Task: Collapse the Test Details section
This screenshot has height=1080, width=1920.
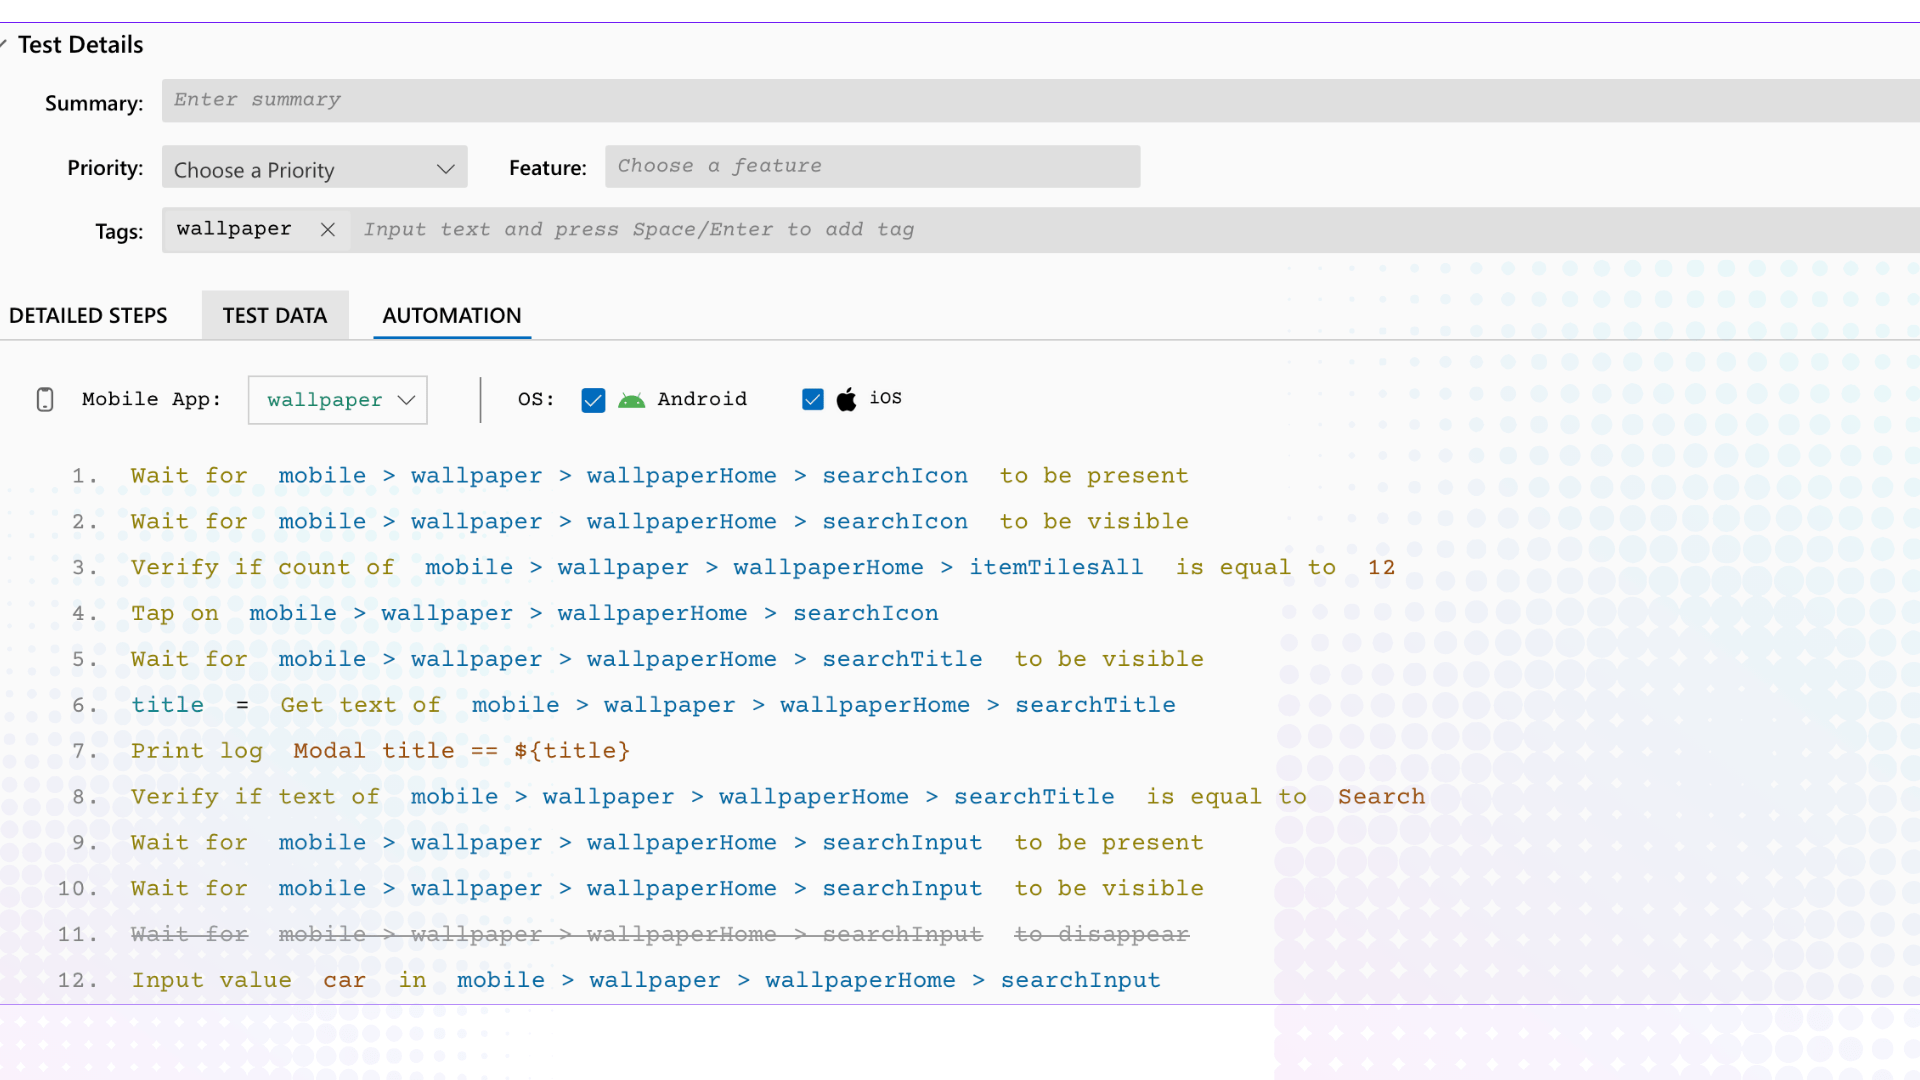Action: 4,42
